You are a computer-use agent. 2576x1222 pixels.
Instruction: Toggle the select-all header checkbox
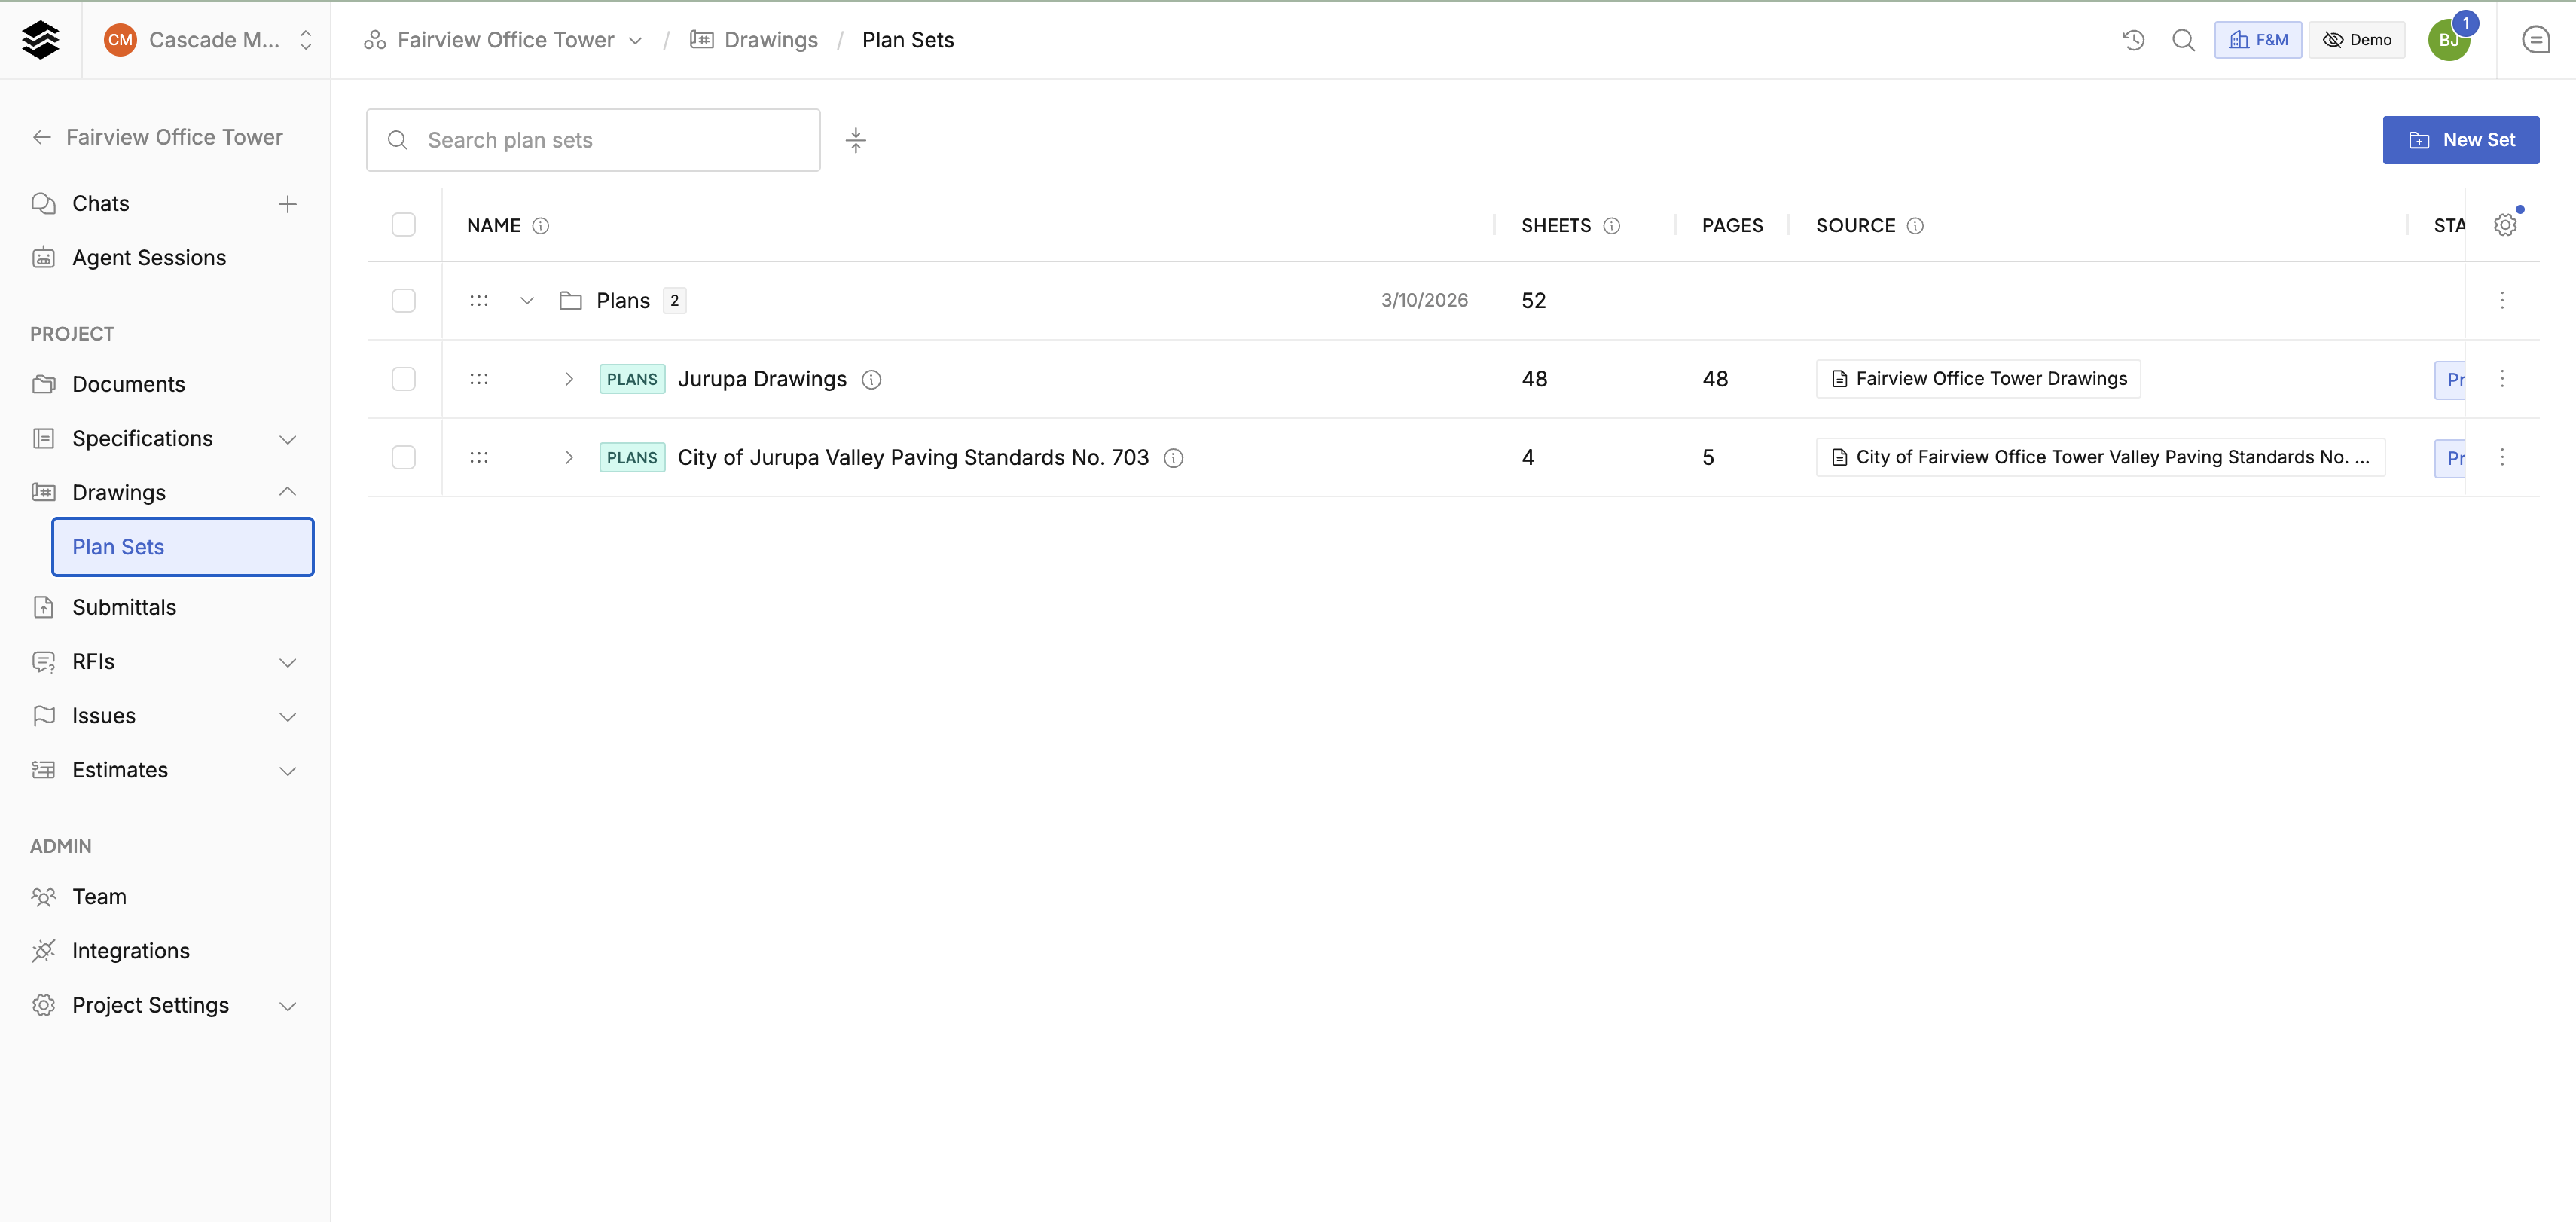click(x=403, y=225)
